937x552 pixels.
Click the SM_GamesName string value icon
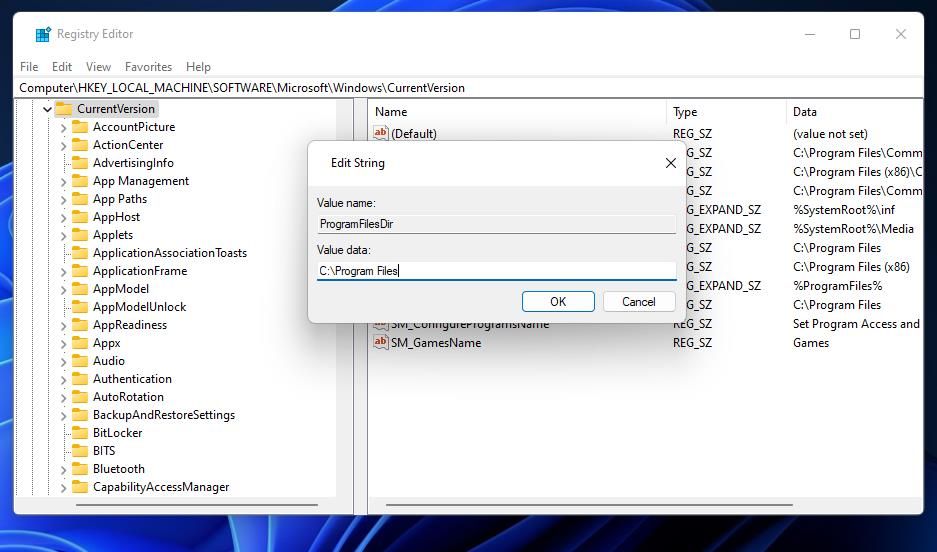pos(381,342)
